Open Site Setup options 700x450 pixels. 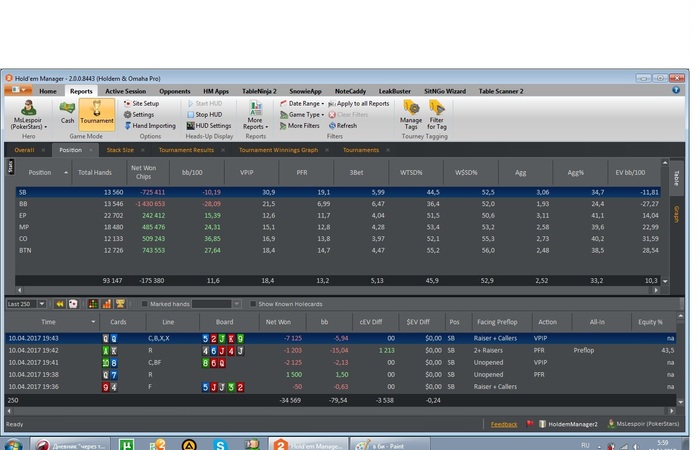pyautogui.click(x=141, y=103)
